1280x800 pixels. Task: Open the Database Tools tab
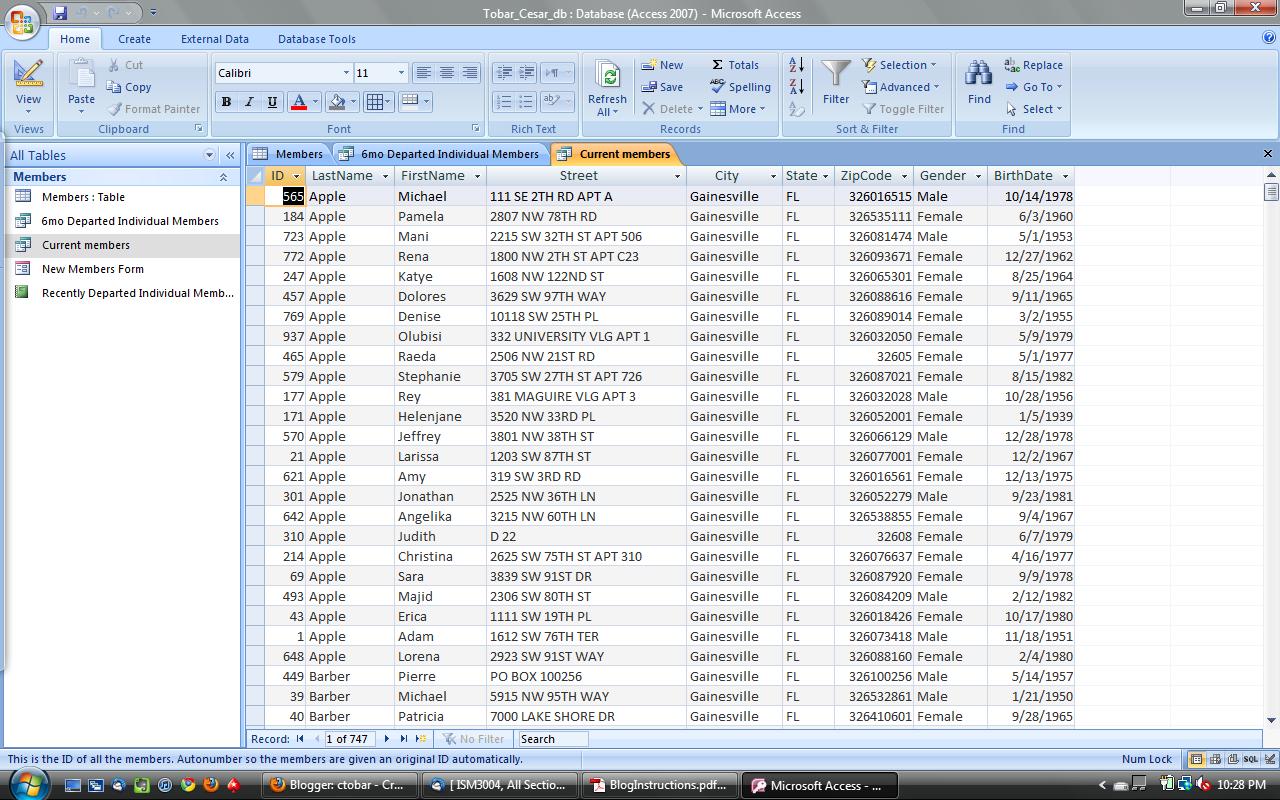point(317,39)
